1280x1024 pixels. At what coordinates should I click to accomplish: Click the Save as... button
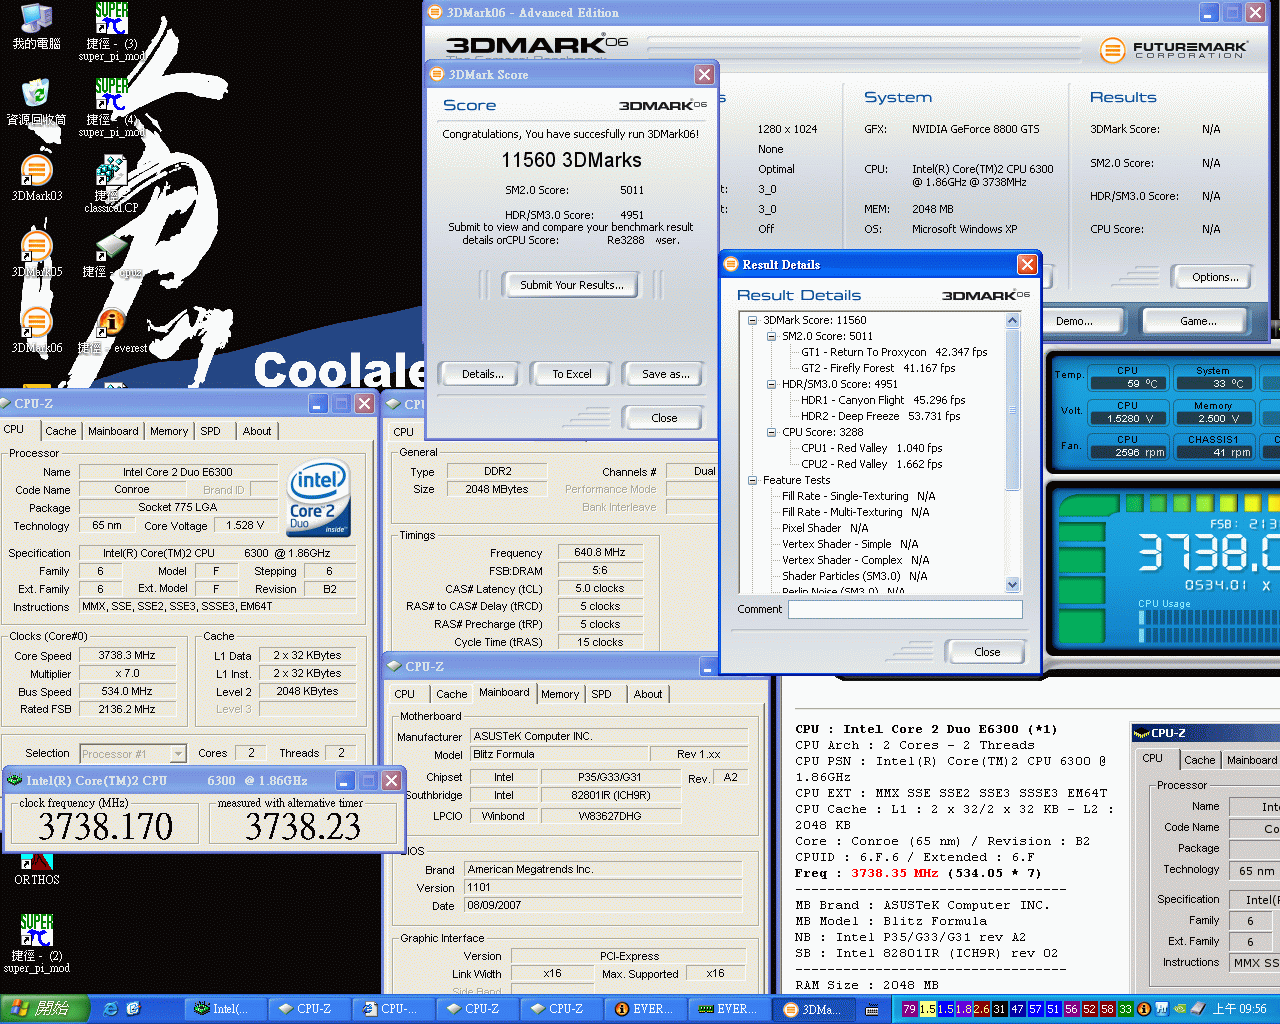click(x=666, y=374)
